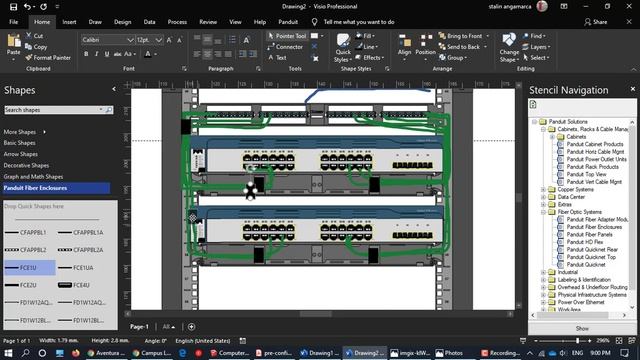
Task: Switch to the Insert ribbon tab
Action: pos(69,22)
